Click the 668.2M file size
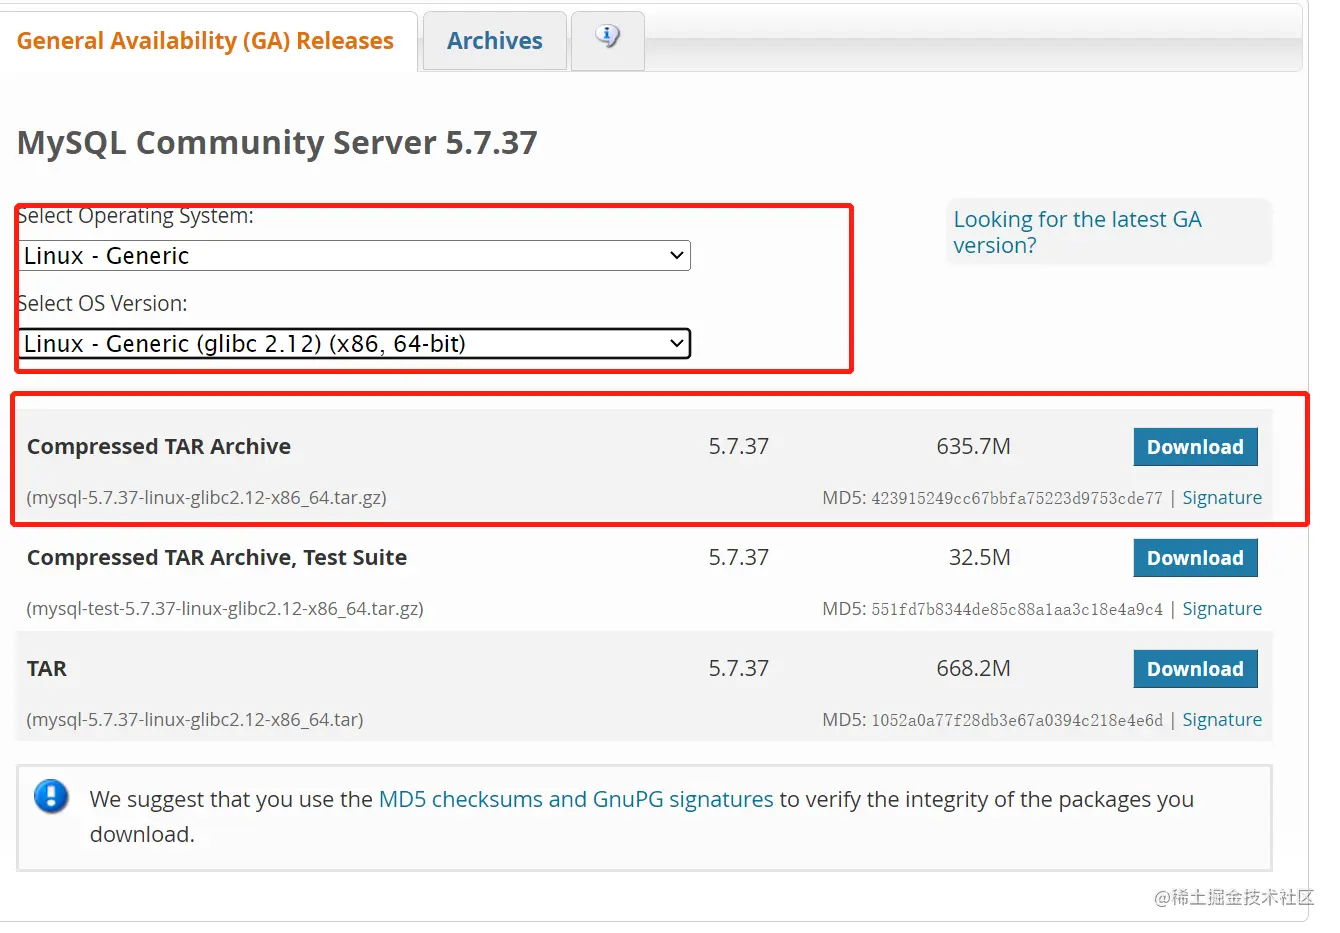 click(x=973, y=669)
